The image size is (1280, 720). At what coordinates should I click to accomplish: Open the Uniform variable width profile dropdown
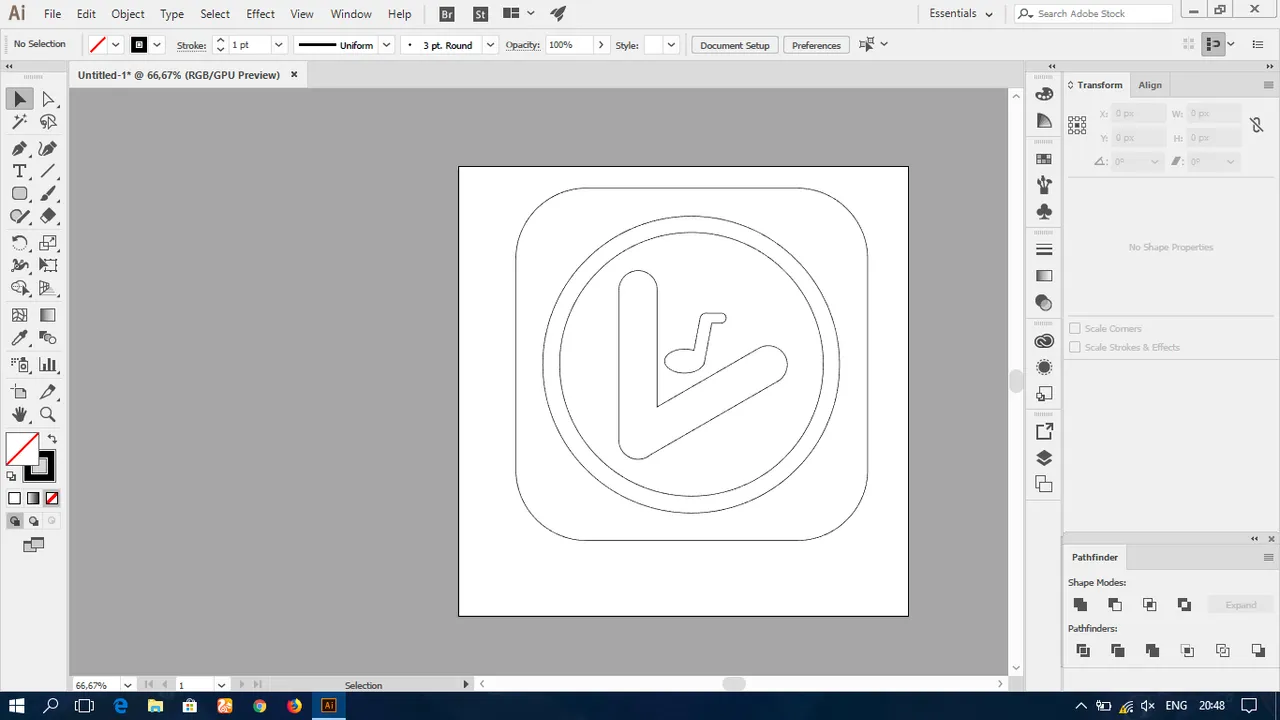[x=386, y=45]
